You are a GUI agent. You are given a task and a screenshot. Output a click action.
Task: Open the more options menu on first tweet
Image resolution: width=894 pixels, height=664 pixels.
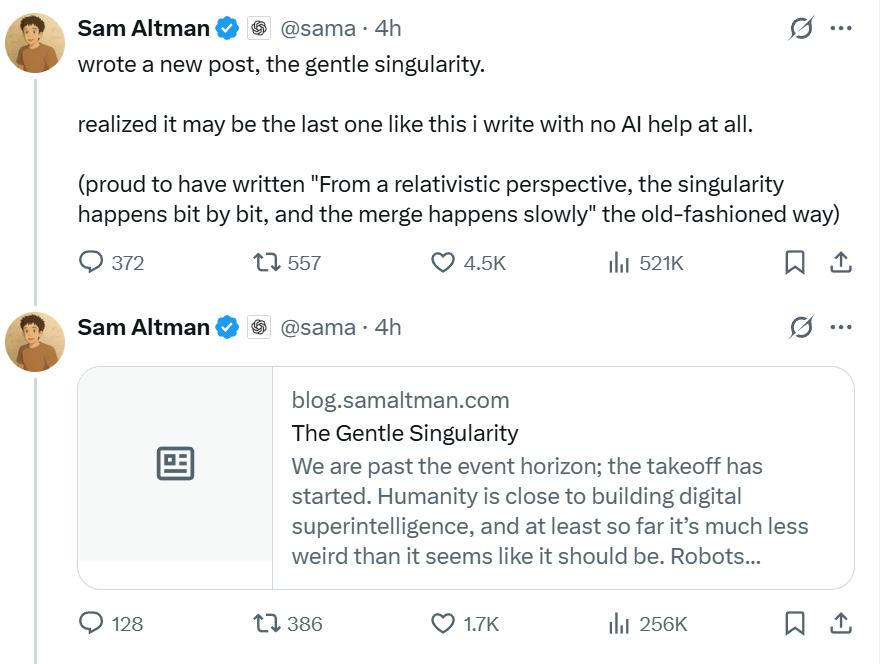(x=841, y=28)
